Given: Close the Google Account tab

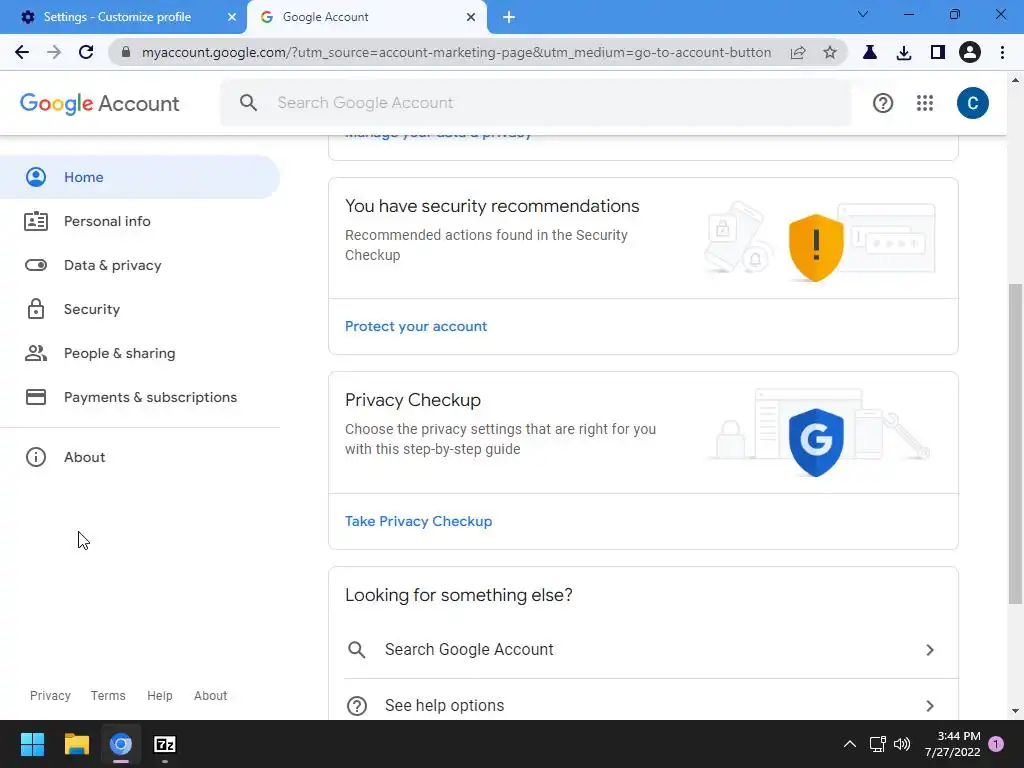Looking at the screenshot, I should point(471,17).
